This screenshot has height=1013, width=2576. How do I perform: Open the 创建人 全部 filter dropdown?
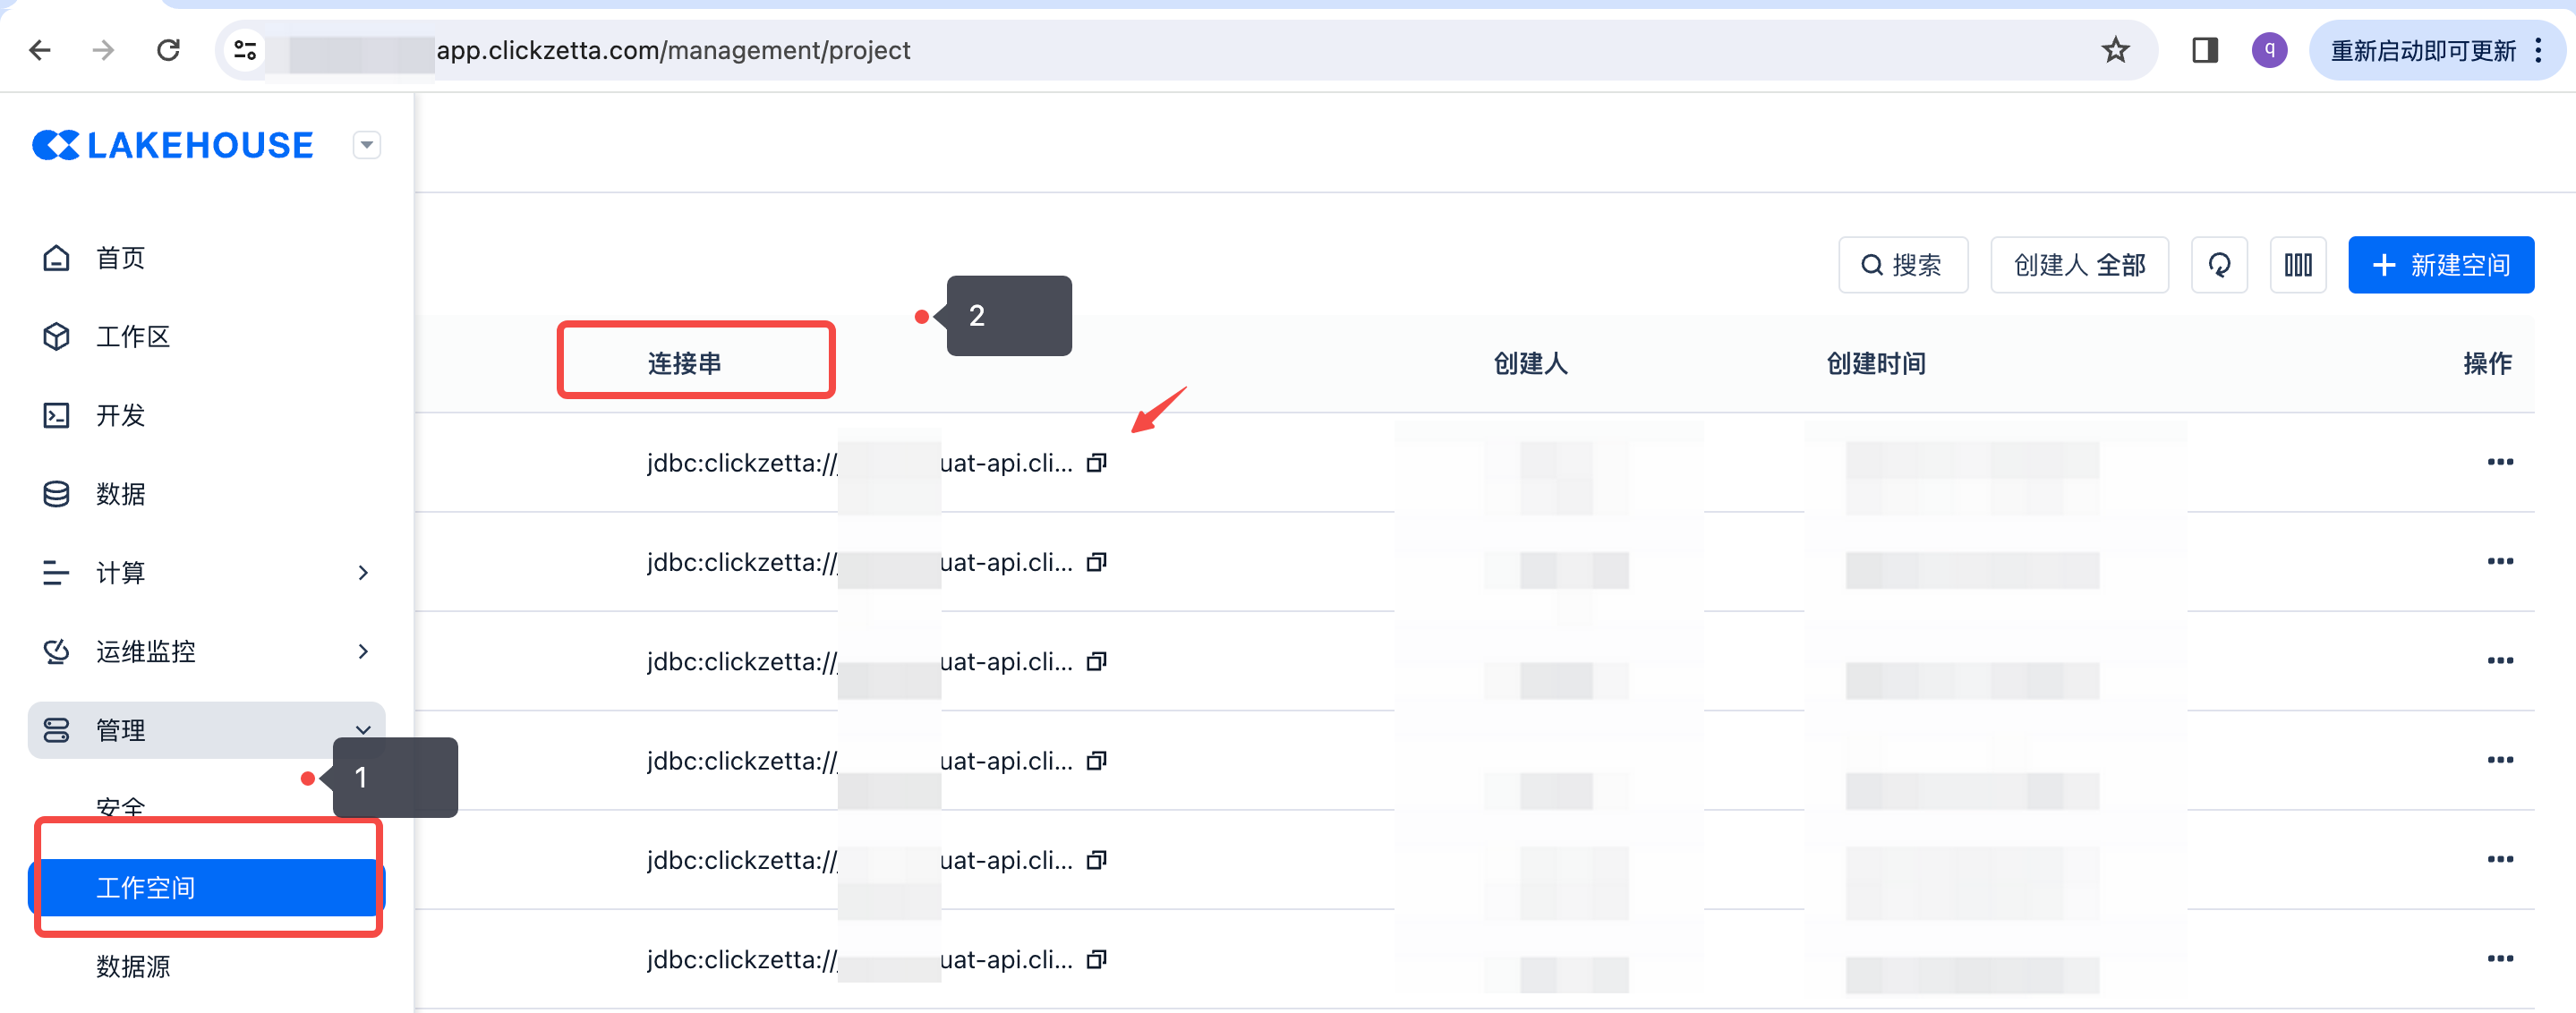(2079, 265)
